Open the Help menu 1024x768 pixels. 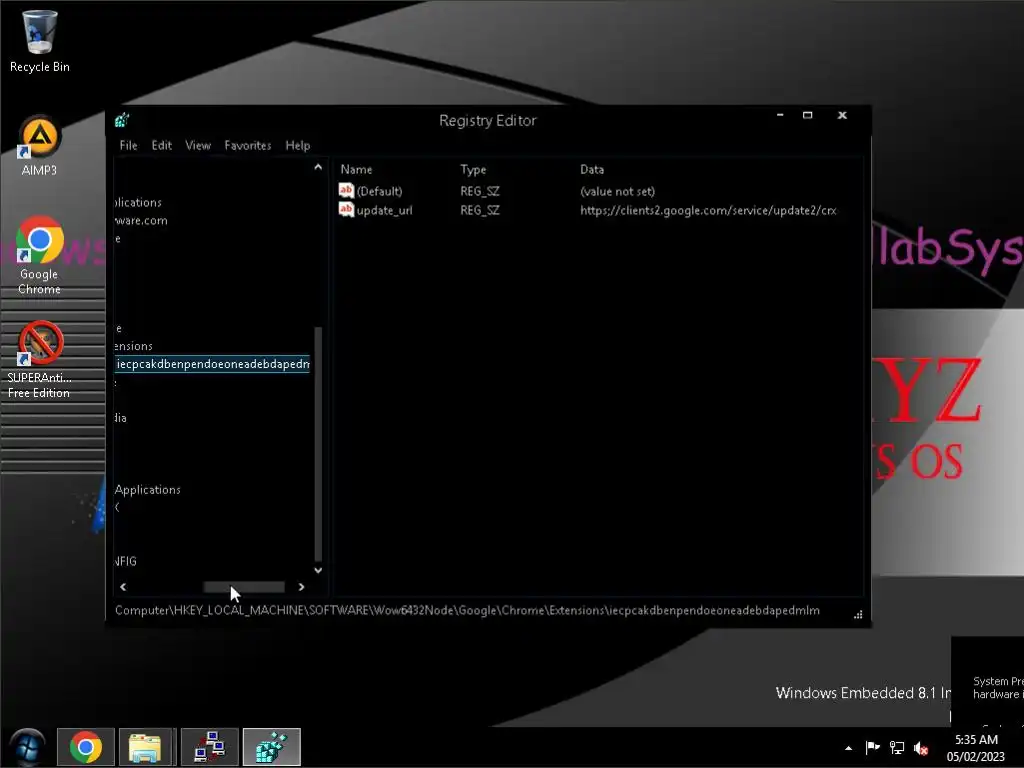pyautogui.click(x=298, y=145)
